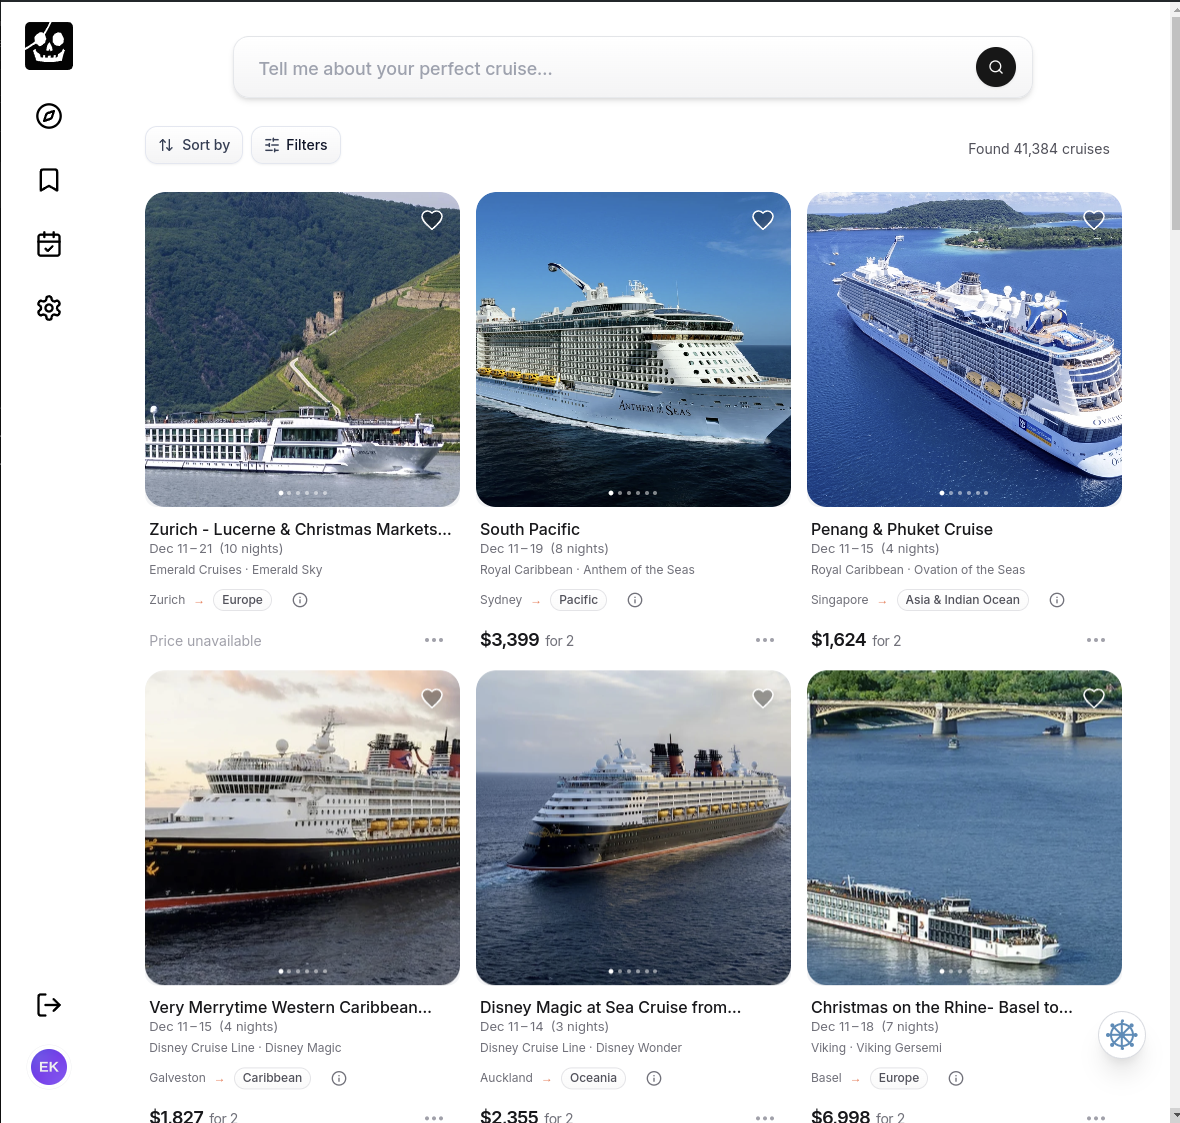Click the skull logo at the top left
The image size is (1180, 1123).
point(48,46)
